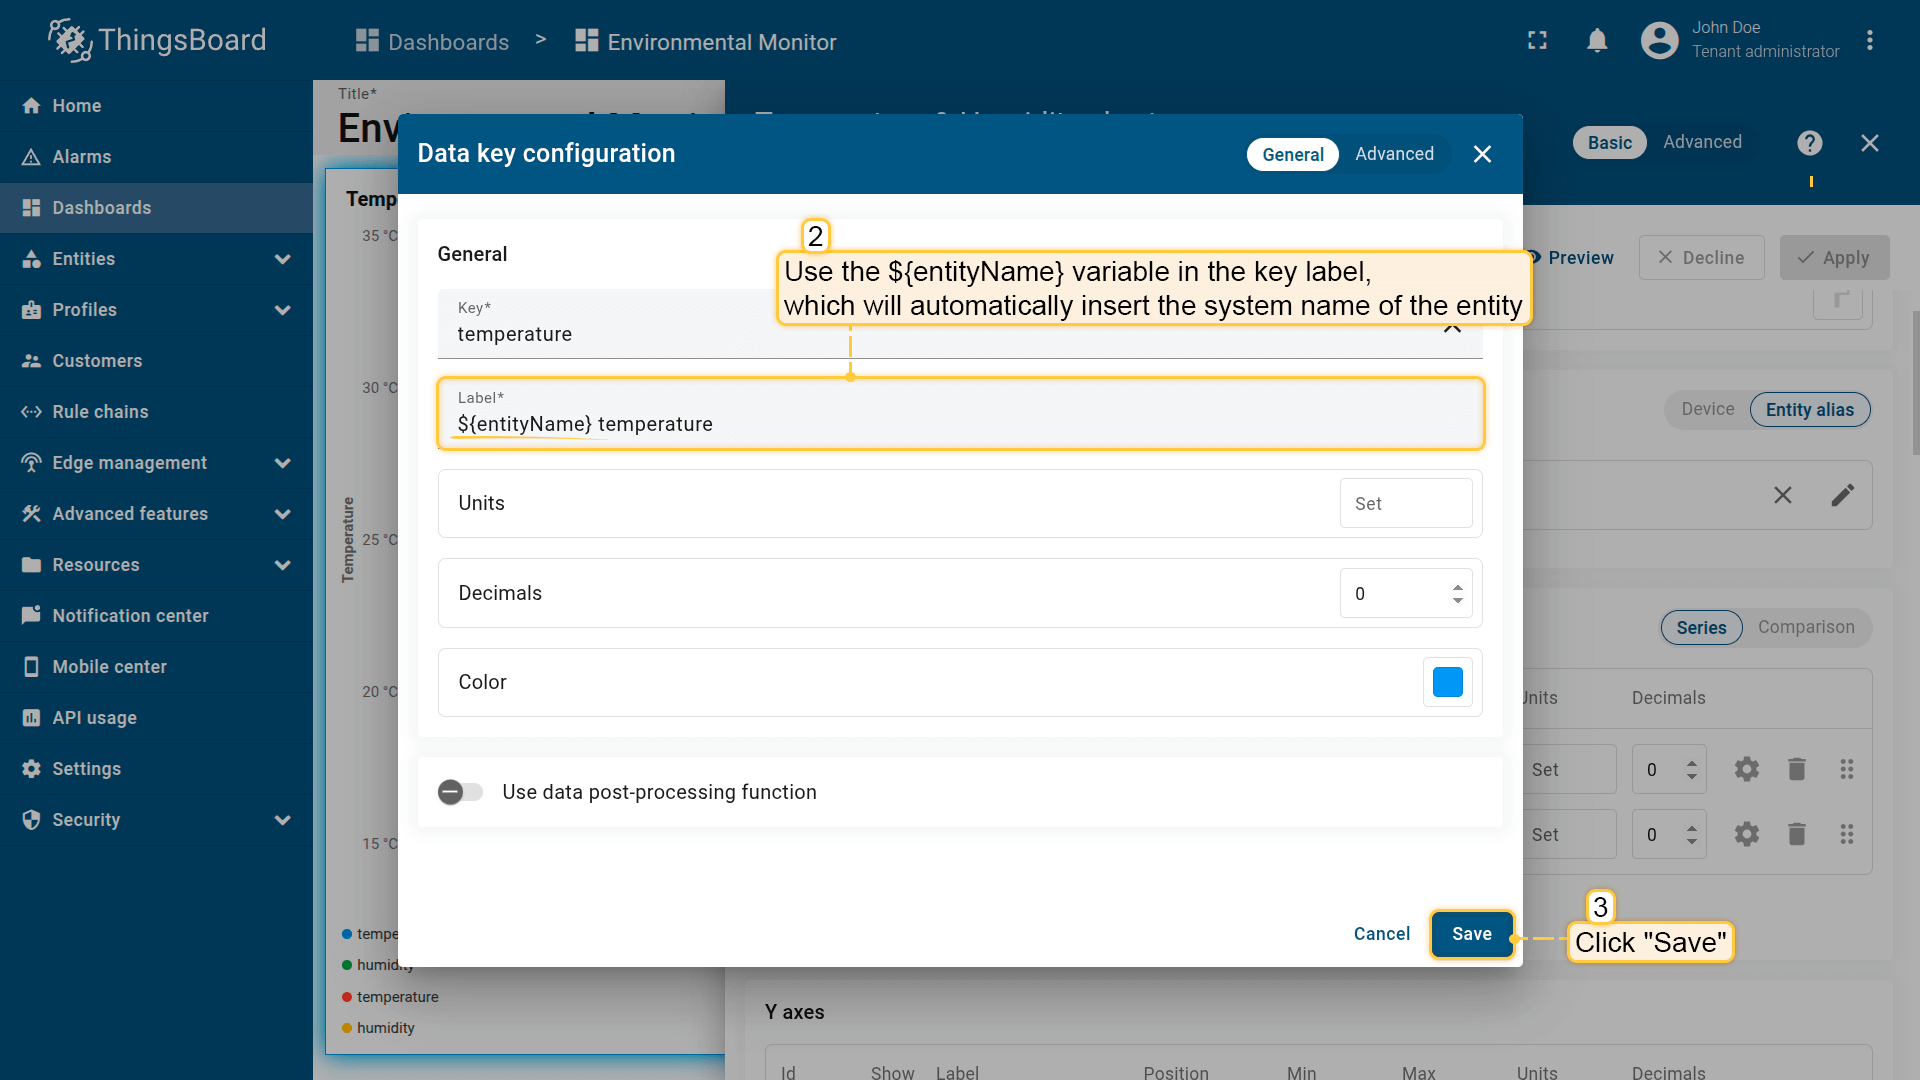Open the help question mark icon
1920x1080 pixels.
pyautogui.click(x=1809, y=143)
